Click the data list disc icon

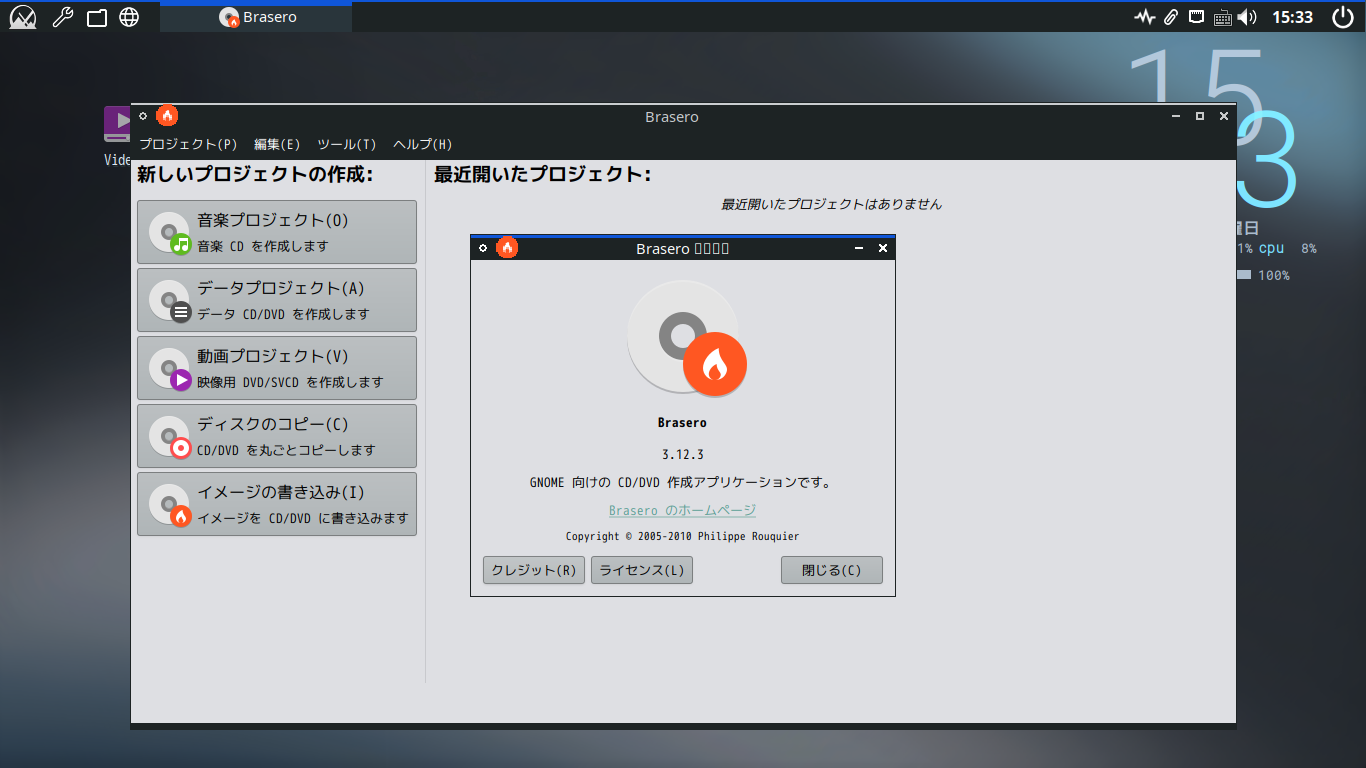point(169,300)
